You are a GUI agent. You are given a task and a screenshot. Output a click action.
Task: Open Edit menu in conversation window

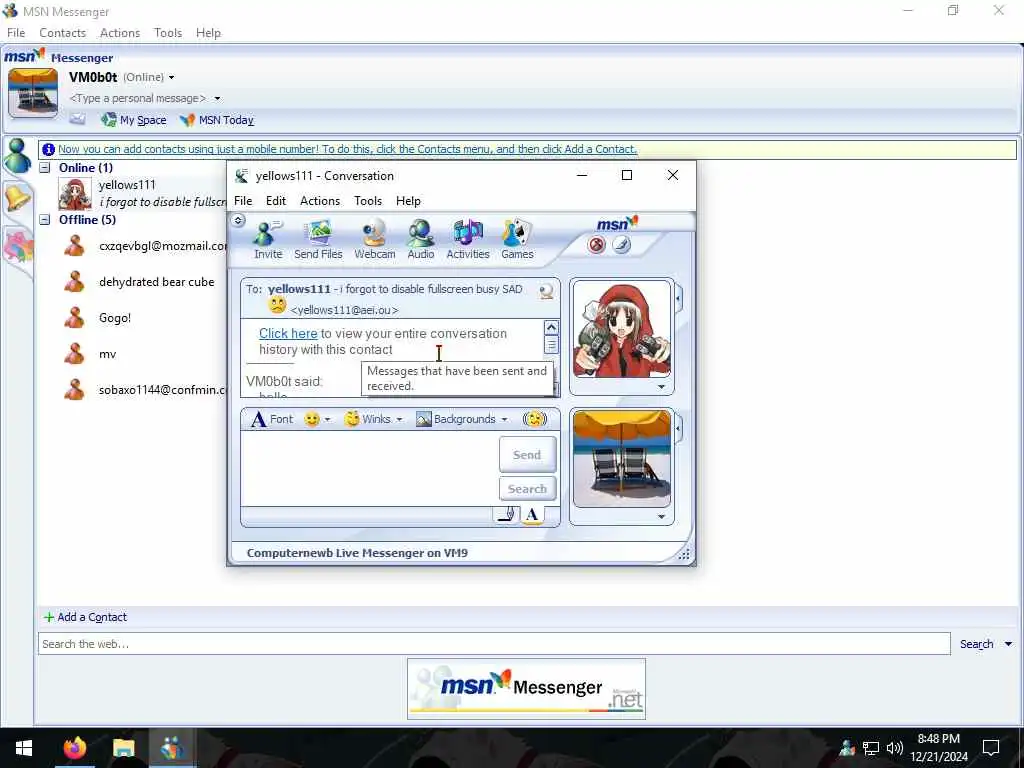pyautogui.click(x=276, y=201)
